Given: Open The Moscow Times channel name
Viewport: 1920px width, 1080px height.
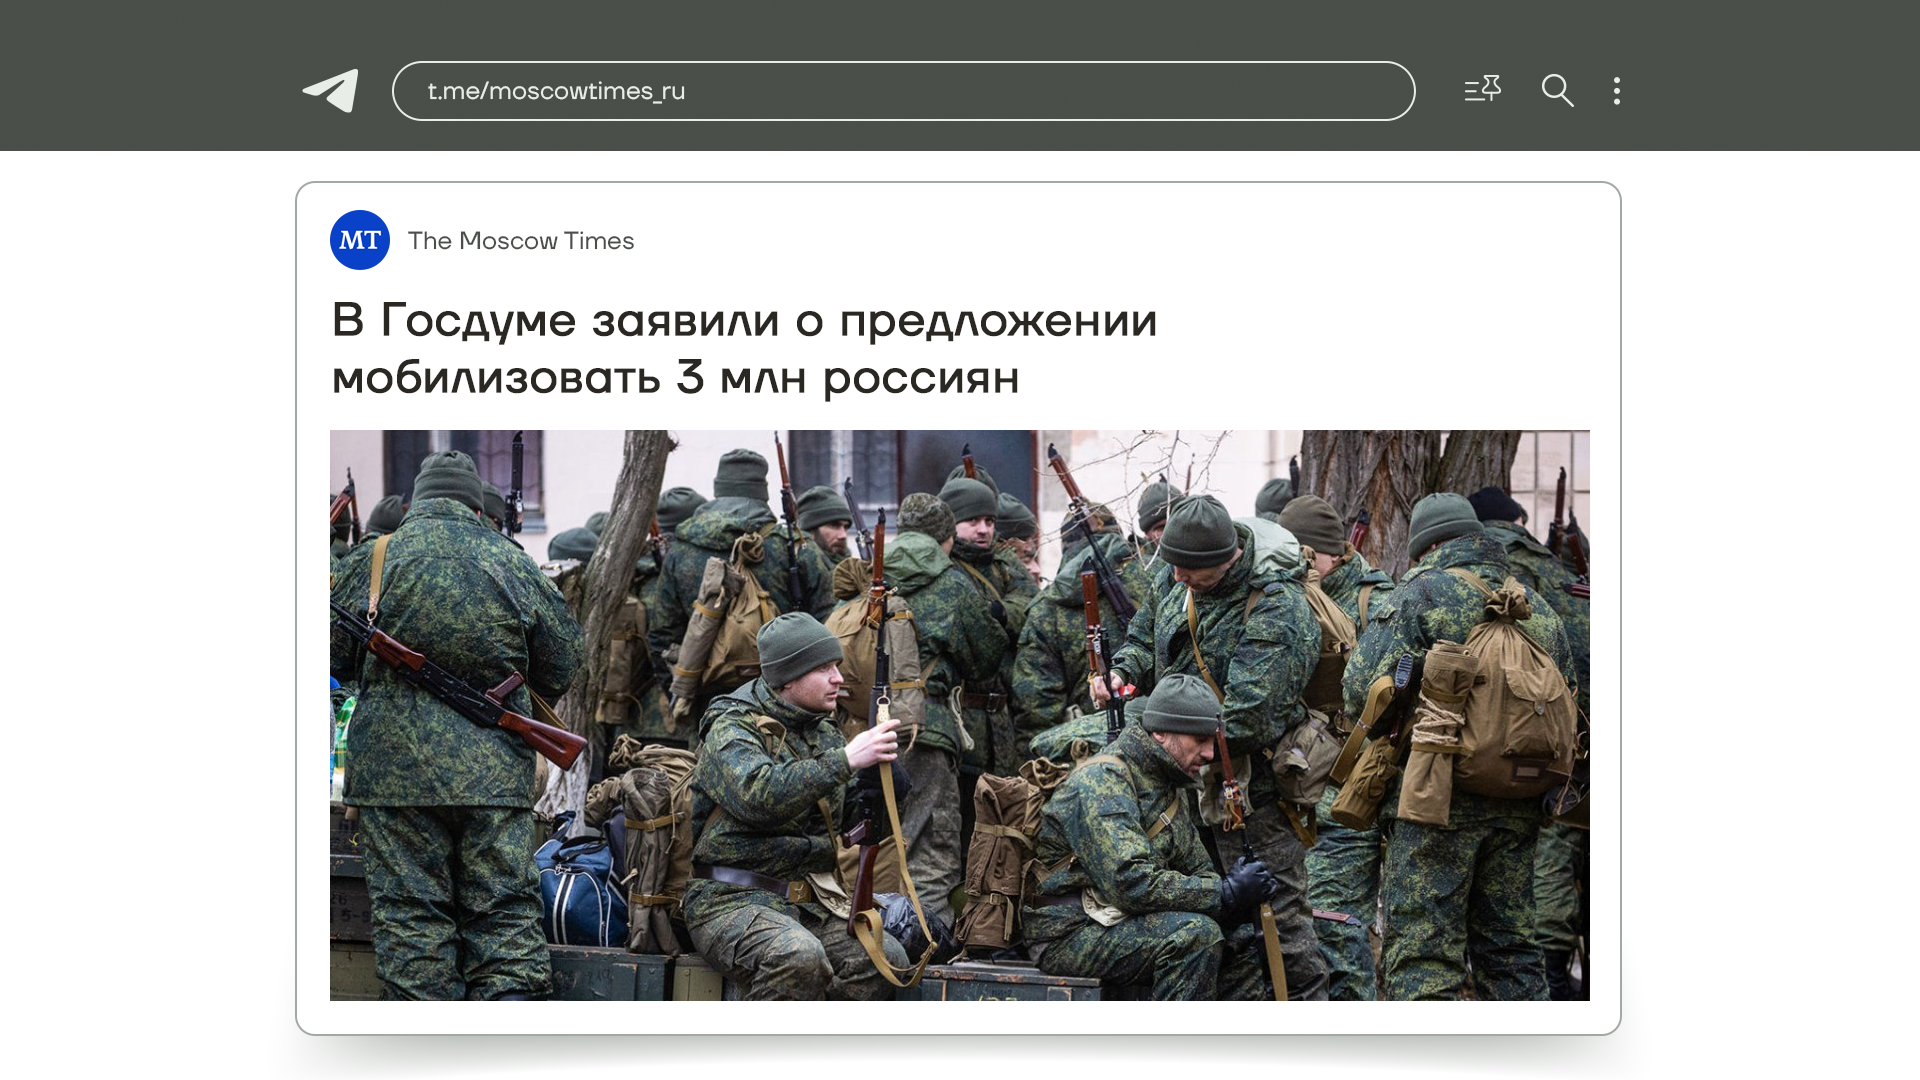Looking at the screenshot, I should pos(520,241).
